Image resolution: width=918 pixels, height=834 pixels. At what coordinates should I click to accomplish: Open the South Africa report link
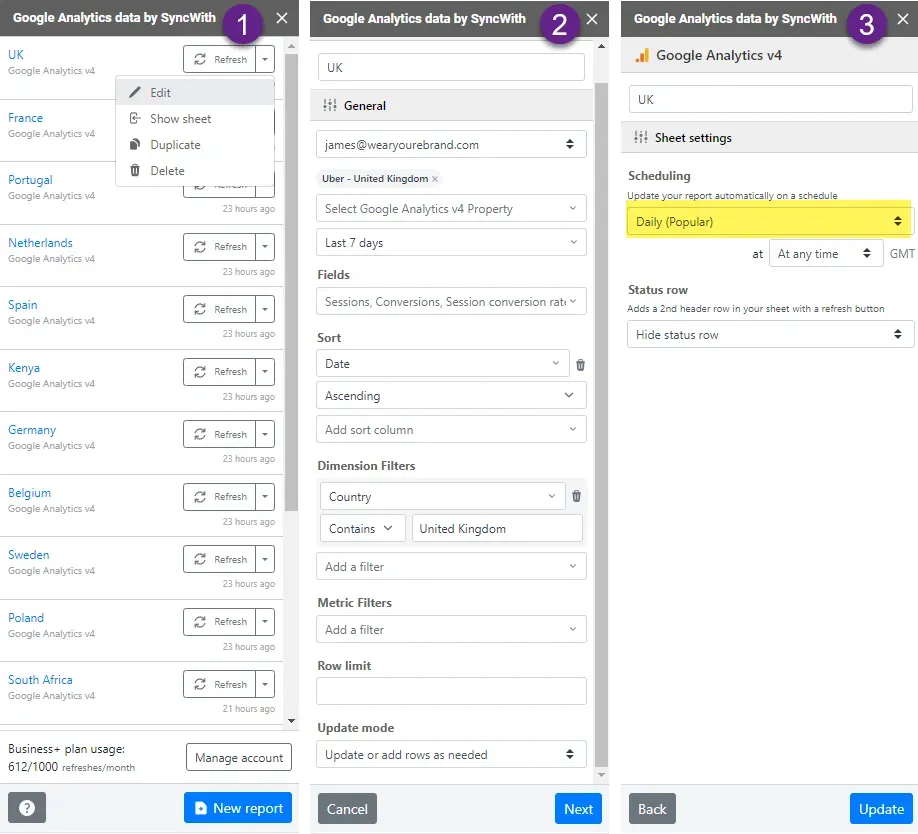tap(40, 679)
